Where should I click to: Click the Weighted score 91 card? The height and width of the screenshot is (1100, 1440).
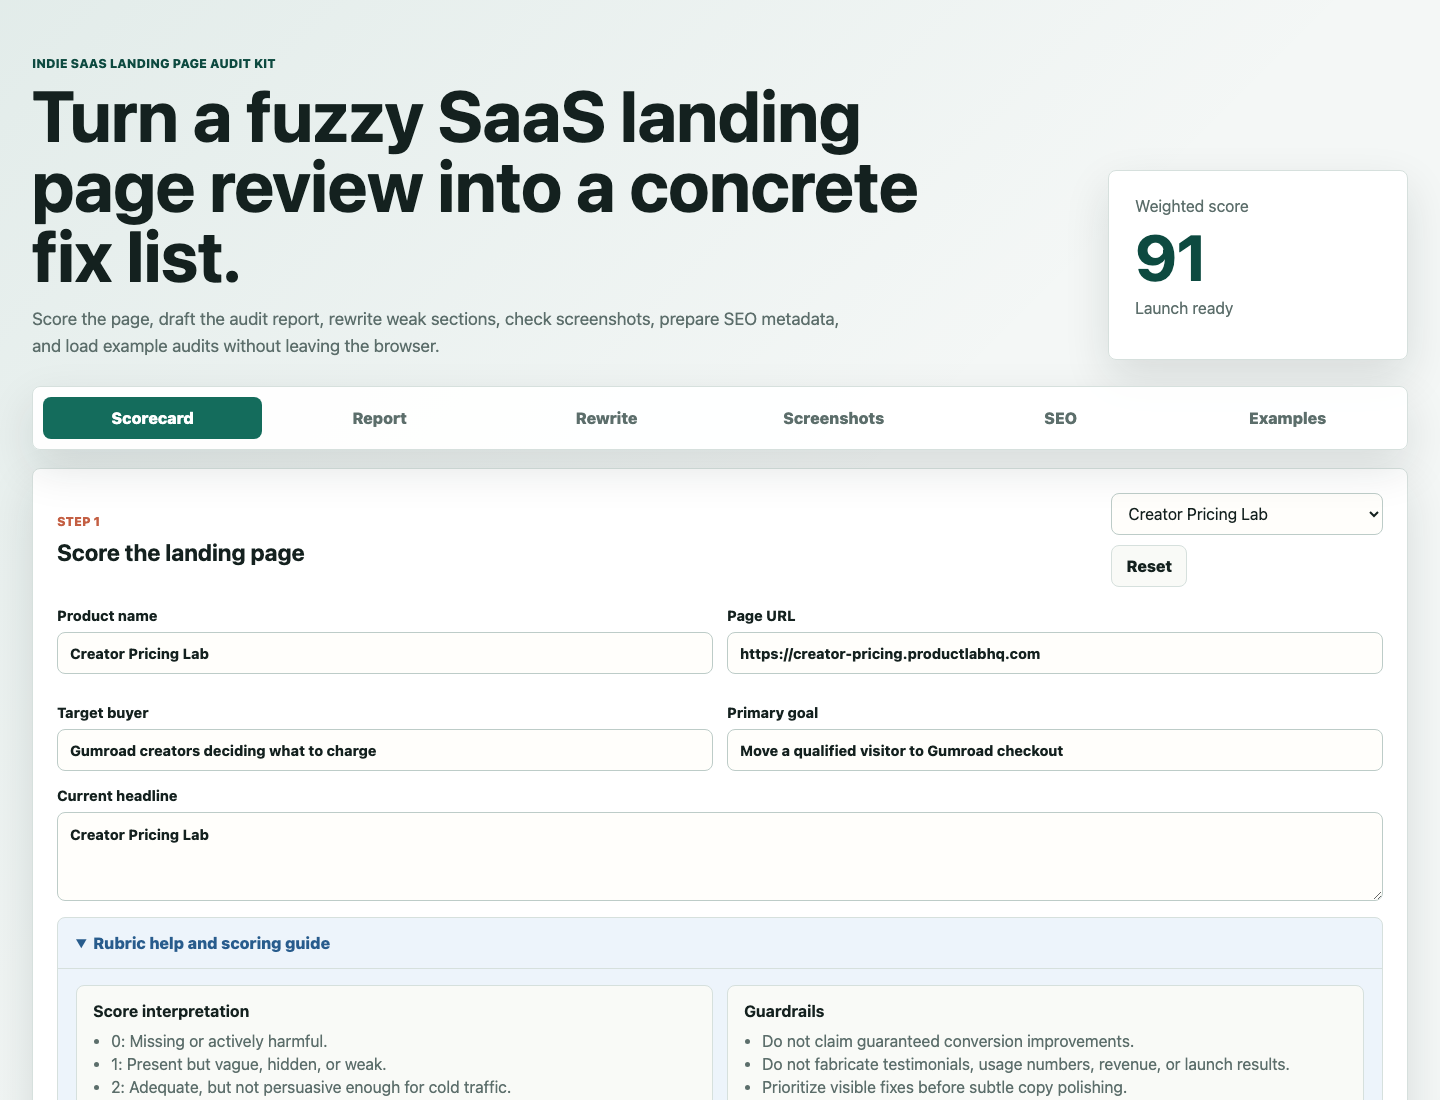pyautogui.click(x=1257, y=265)
